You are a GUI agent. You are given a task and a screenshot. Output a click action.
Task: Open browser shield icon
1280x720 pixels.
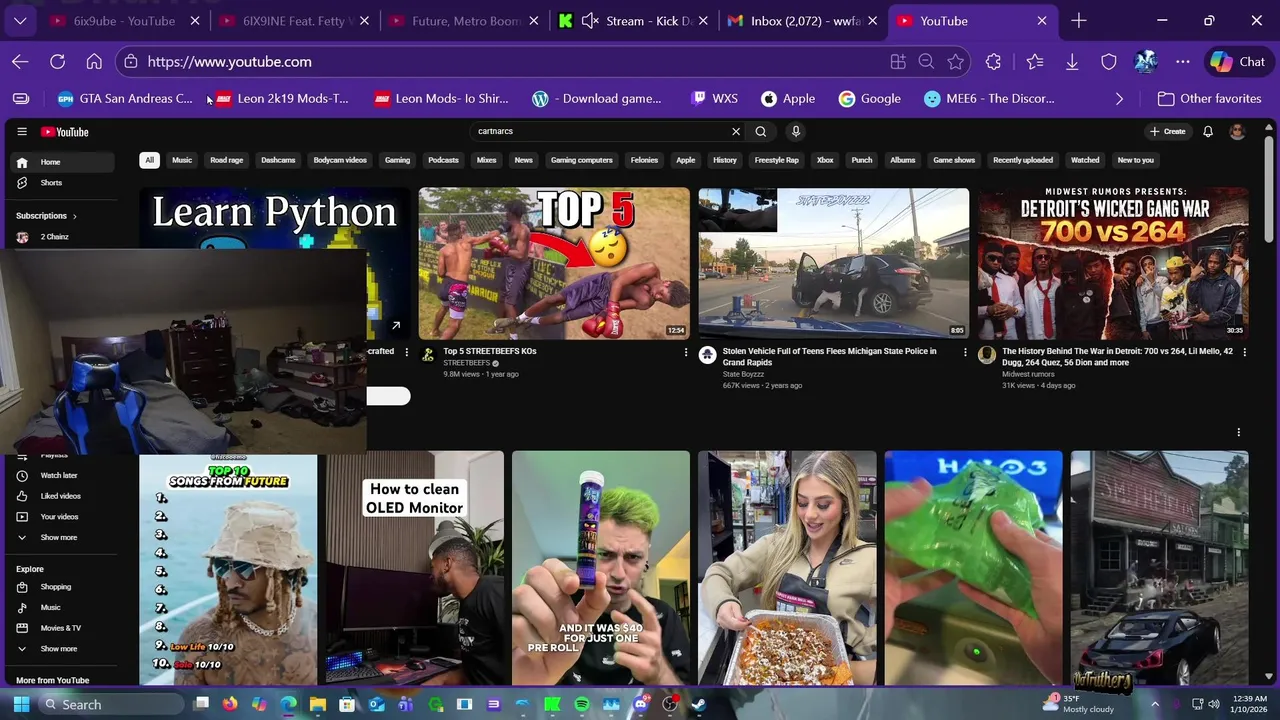[1109, 62]
